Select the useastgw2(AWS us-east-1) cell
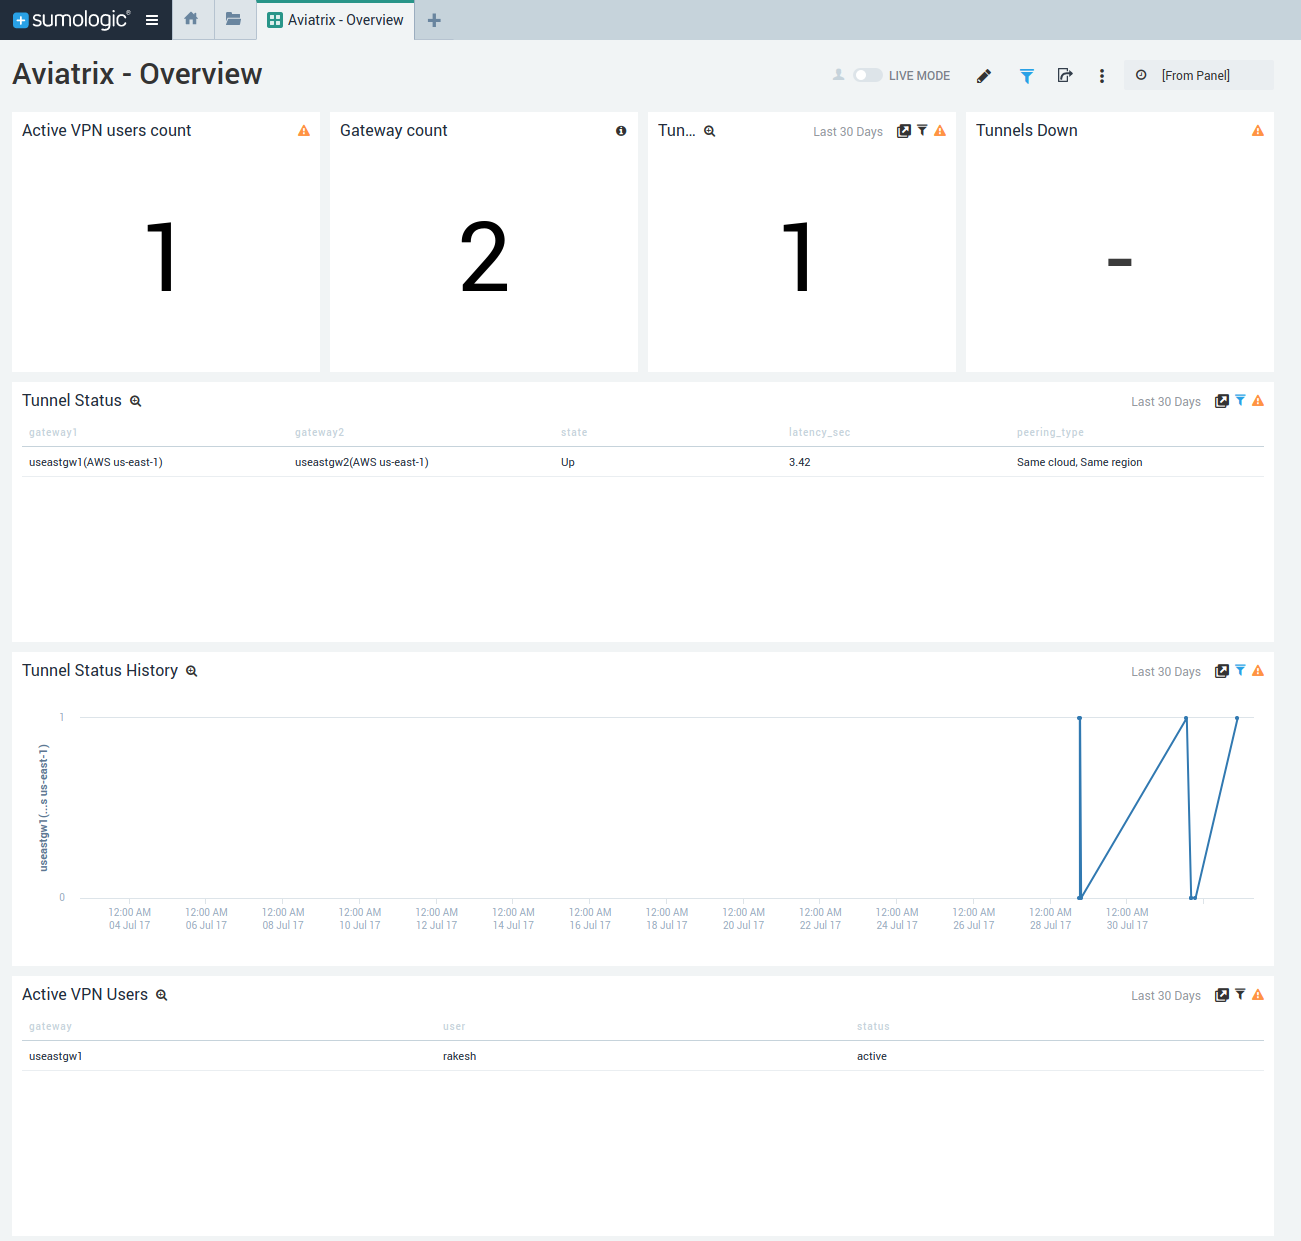This screenshot has width=1301, height=1241. coord(362,462)
